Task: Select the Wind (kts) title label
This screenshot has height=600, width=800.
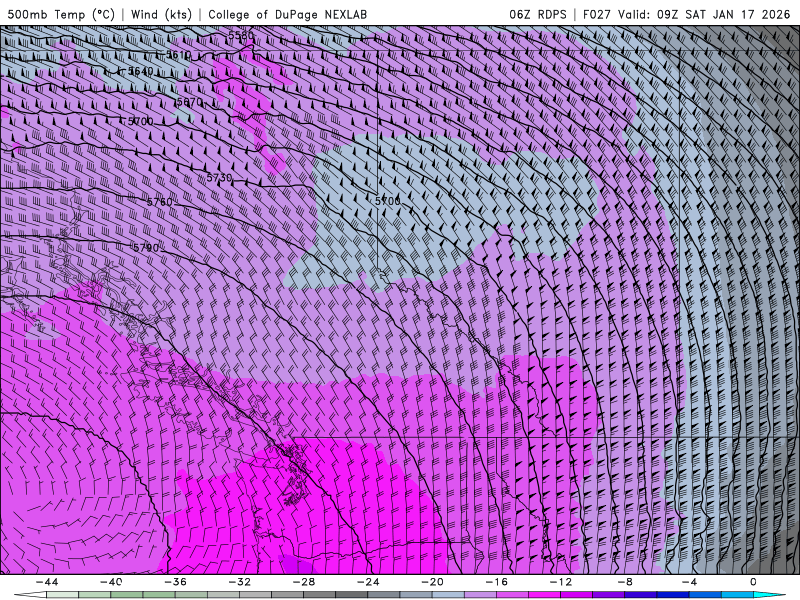Action: pyautogui.click(x=160, y=14)
